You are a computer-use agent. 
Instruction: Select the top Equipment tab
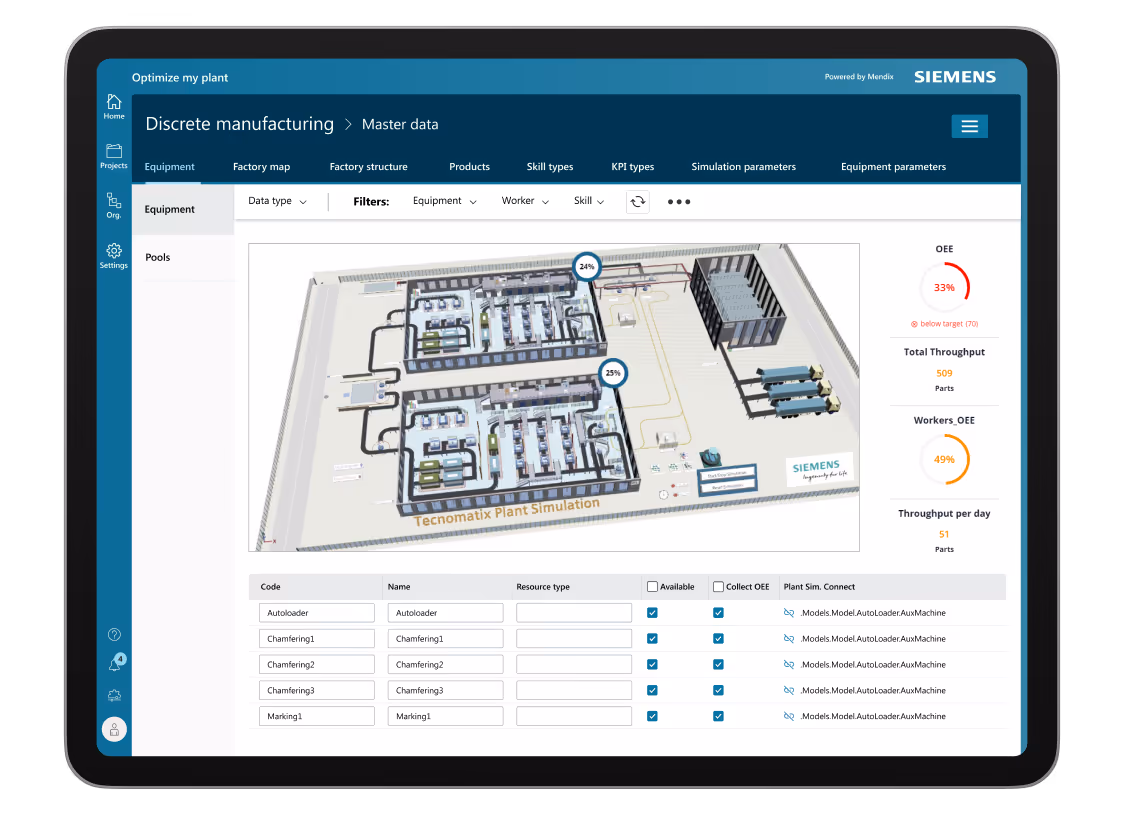[170, 167]
